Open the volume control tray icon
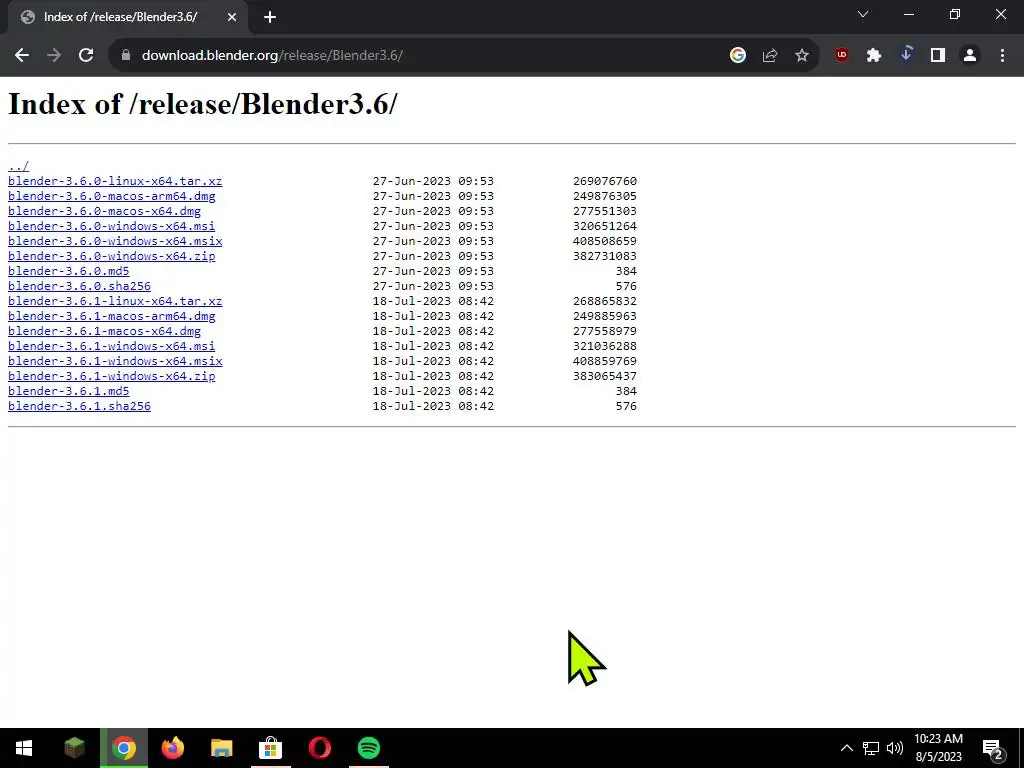The image size is (1024, 768). (x=895, y=748)
